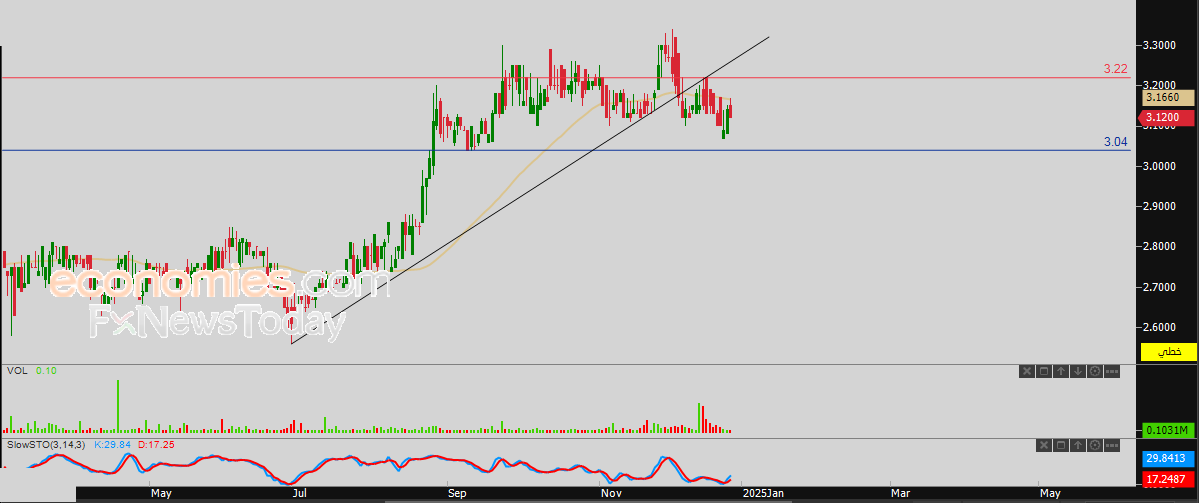Click the Nov label on time axis

[x=611, y=494]
